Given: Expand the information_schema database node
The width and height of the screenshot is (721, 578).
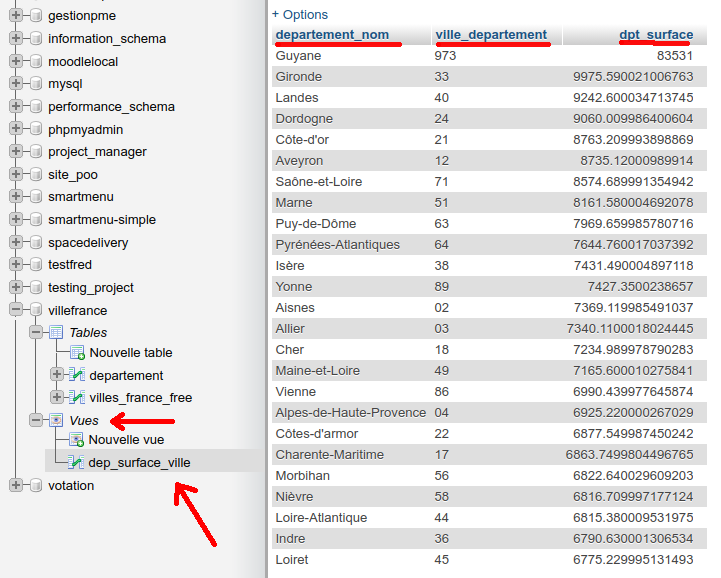Looking at the screenshot, I should pos(16,39).
